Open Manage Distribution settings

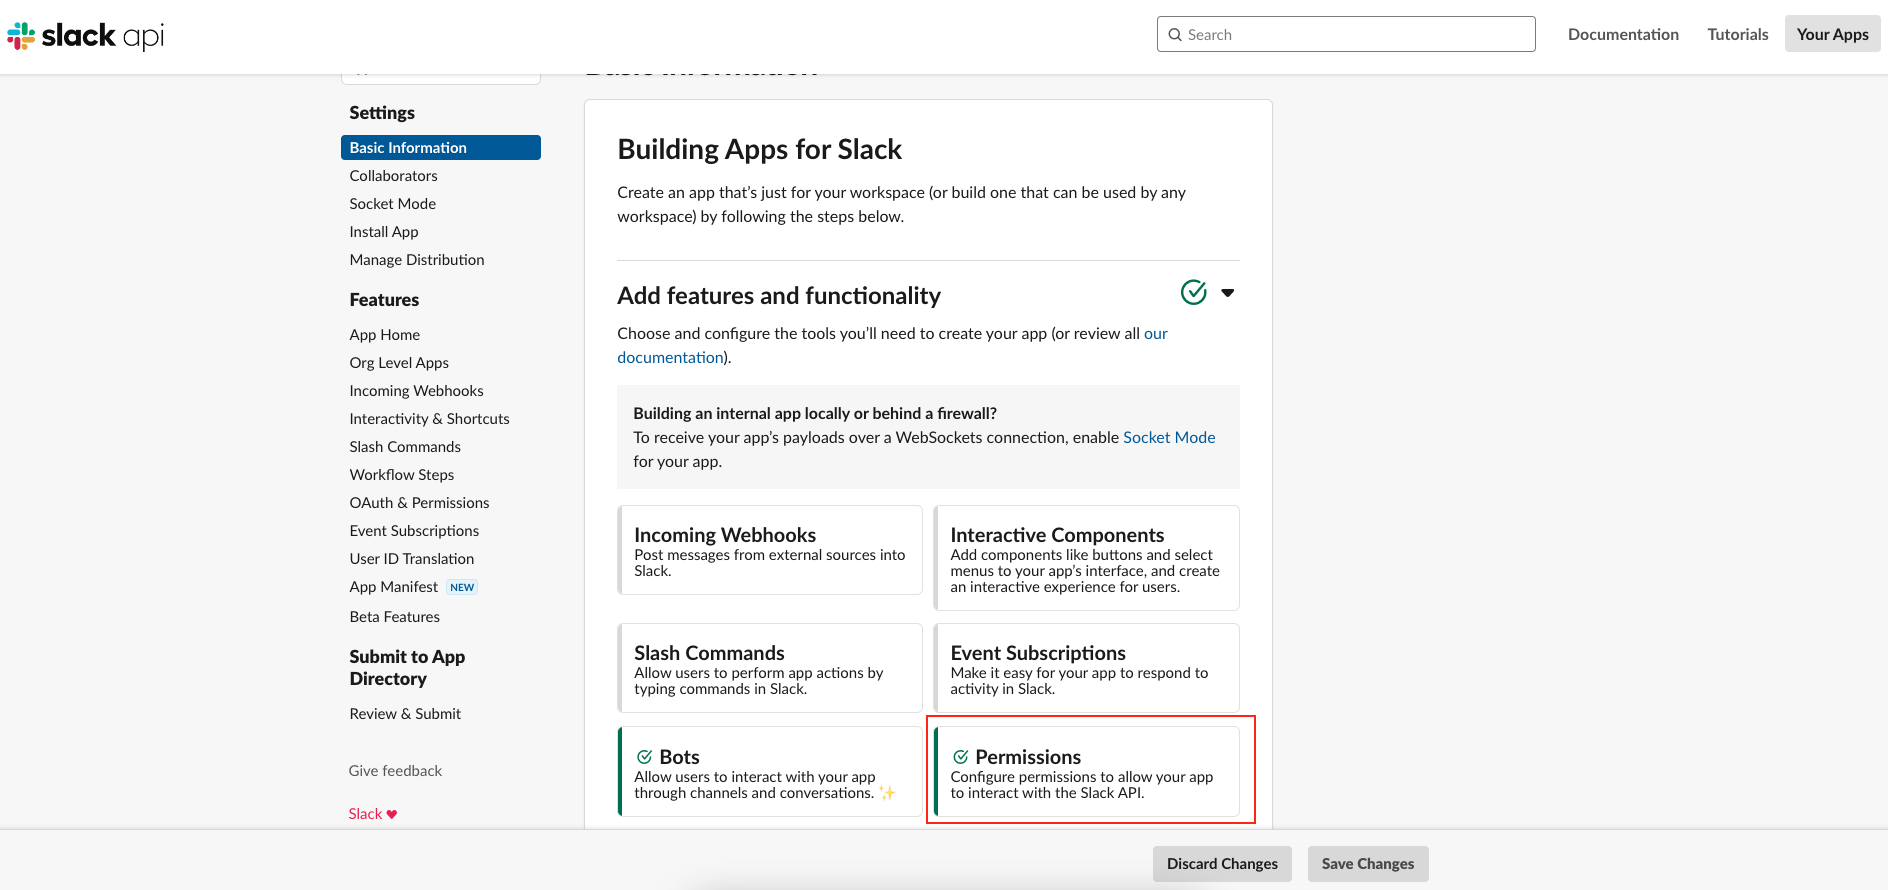(x=417, y=260)
